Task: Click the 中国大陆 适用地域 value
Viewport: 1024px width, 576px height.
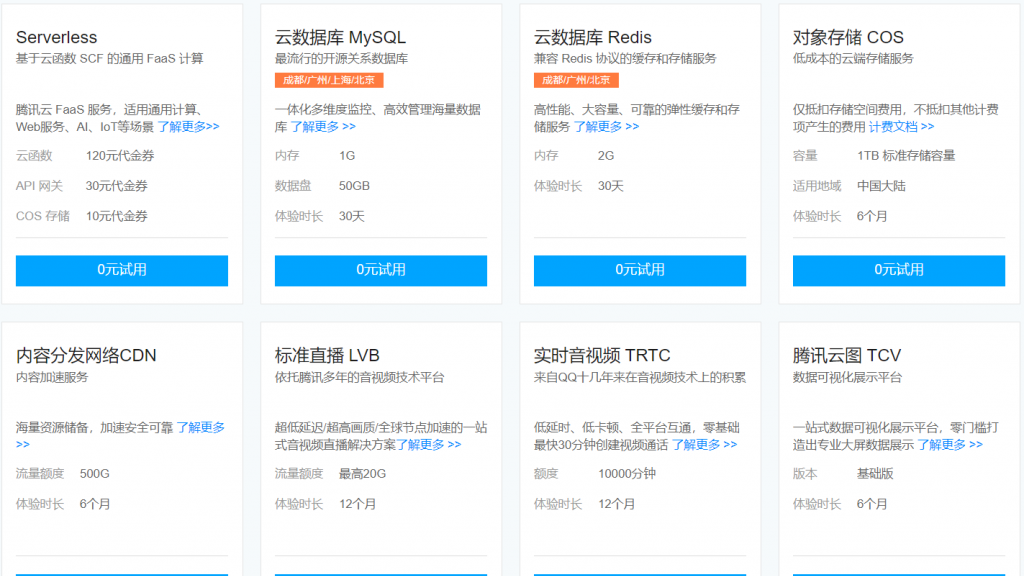Action: [x=881, y=186]
